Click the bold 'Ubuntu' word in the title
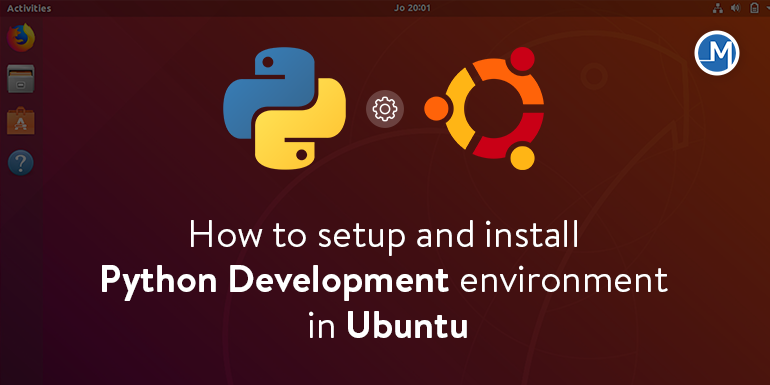Image resolution: width=770 pixels, height=385 pixels. pos(407,326)
